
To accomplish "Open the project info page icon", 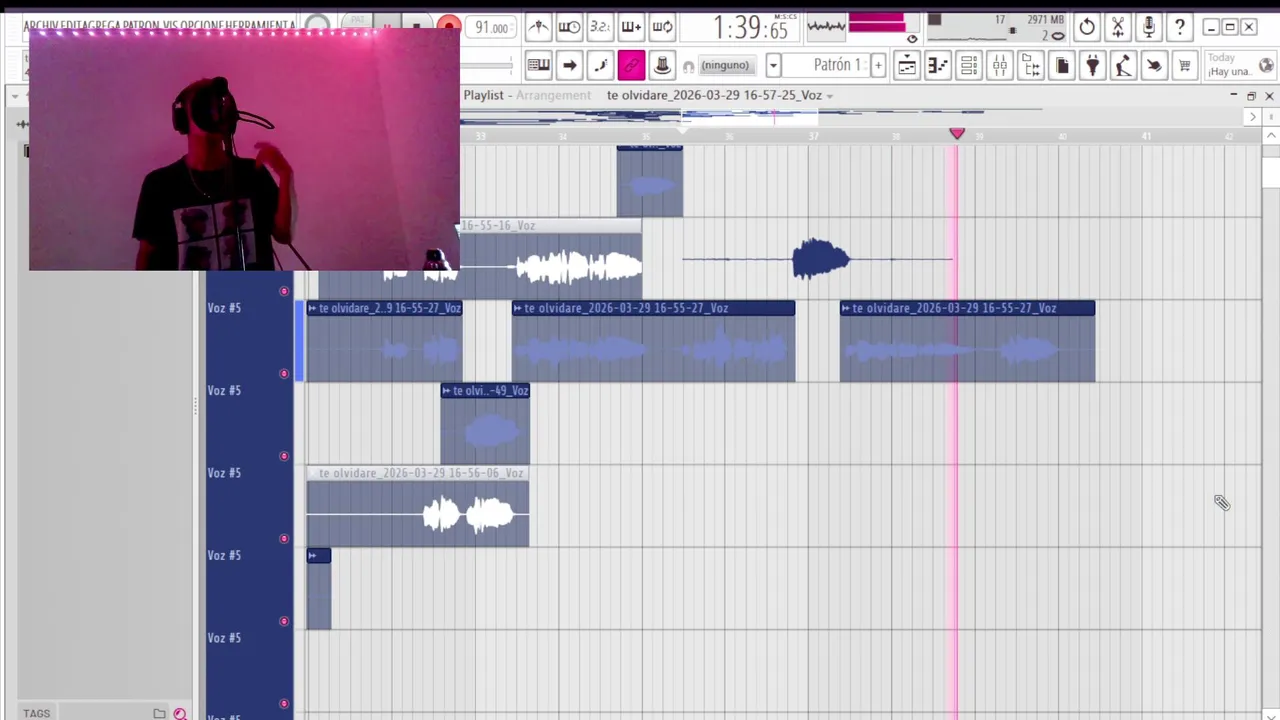I will (x=1062, y=66).
